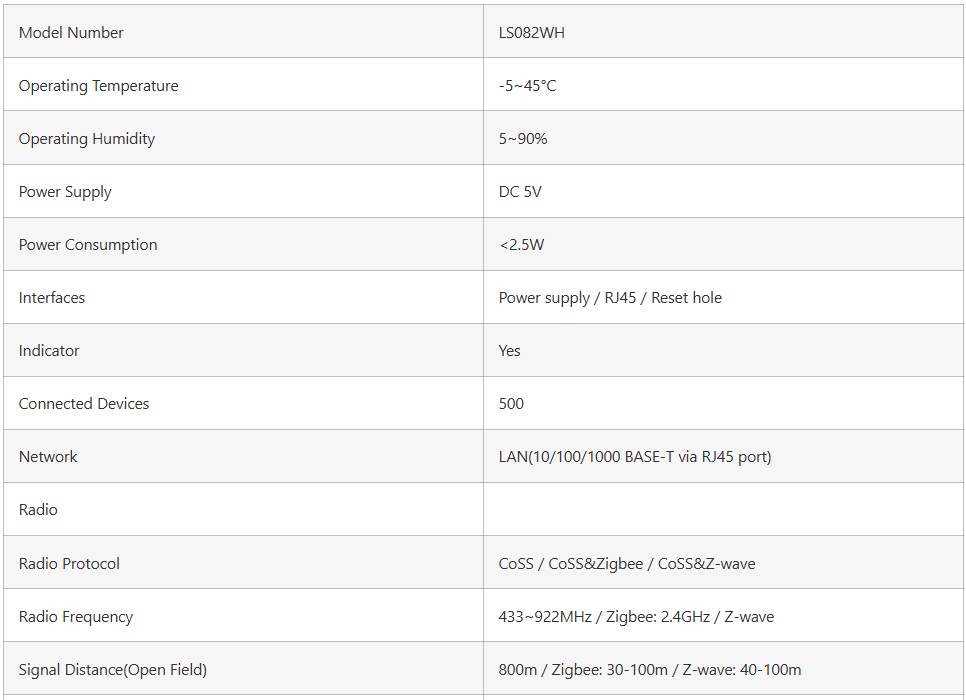The height and width of the screenshot is (700, 966).
Task: Click the Radio Protocol label
Action: (x=69, y=563)
